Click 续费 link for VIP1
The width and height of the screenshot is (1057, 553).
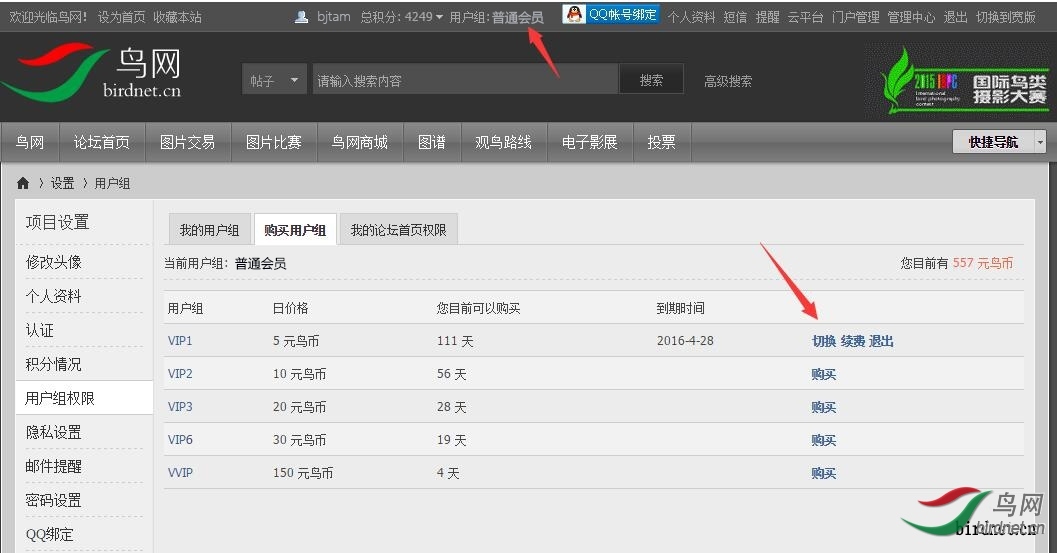coord(852,341)
